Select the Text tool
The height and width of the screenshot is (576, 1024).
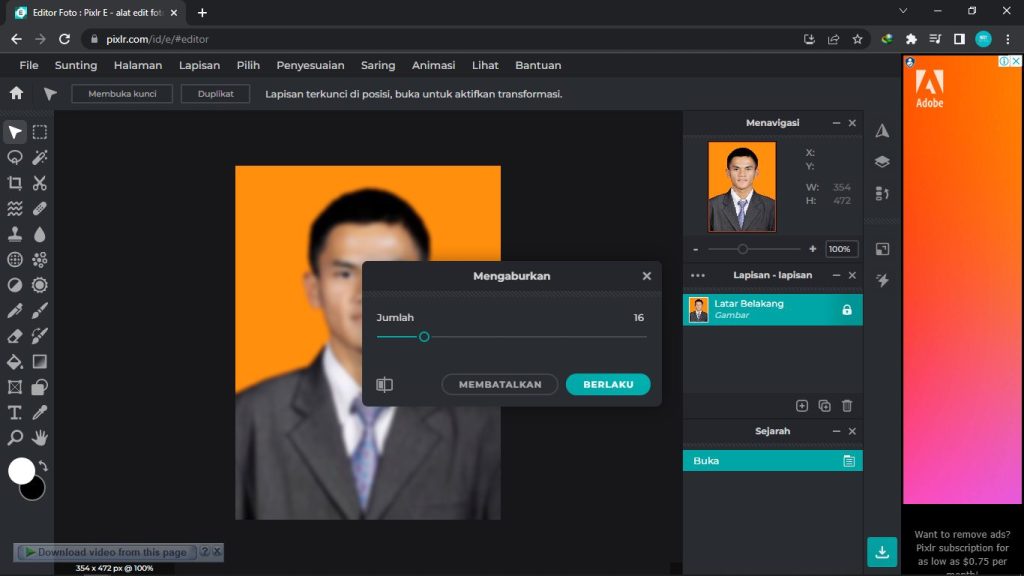click(14, 411)
